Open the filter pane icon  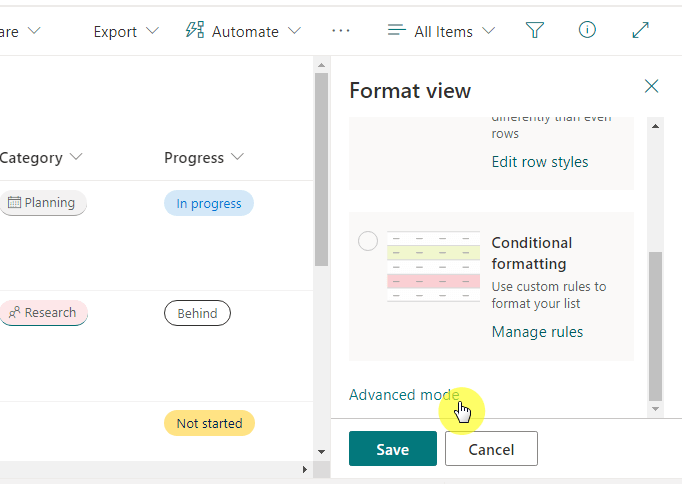535,30
